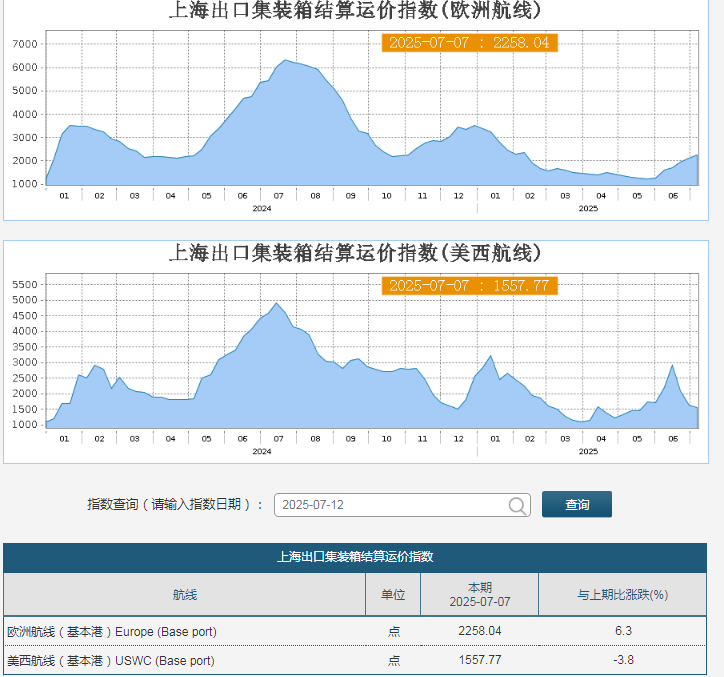Click the 点 unit cell in USWC row
724x677 pixels.
(x=393, y=660)
